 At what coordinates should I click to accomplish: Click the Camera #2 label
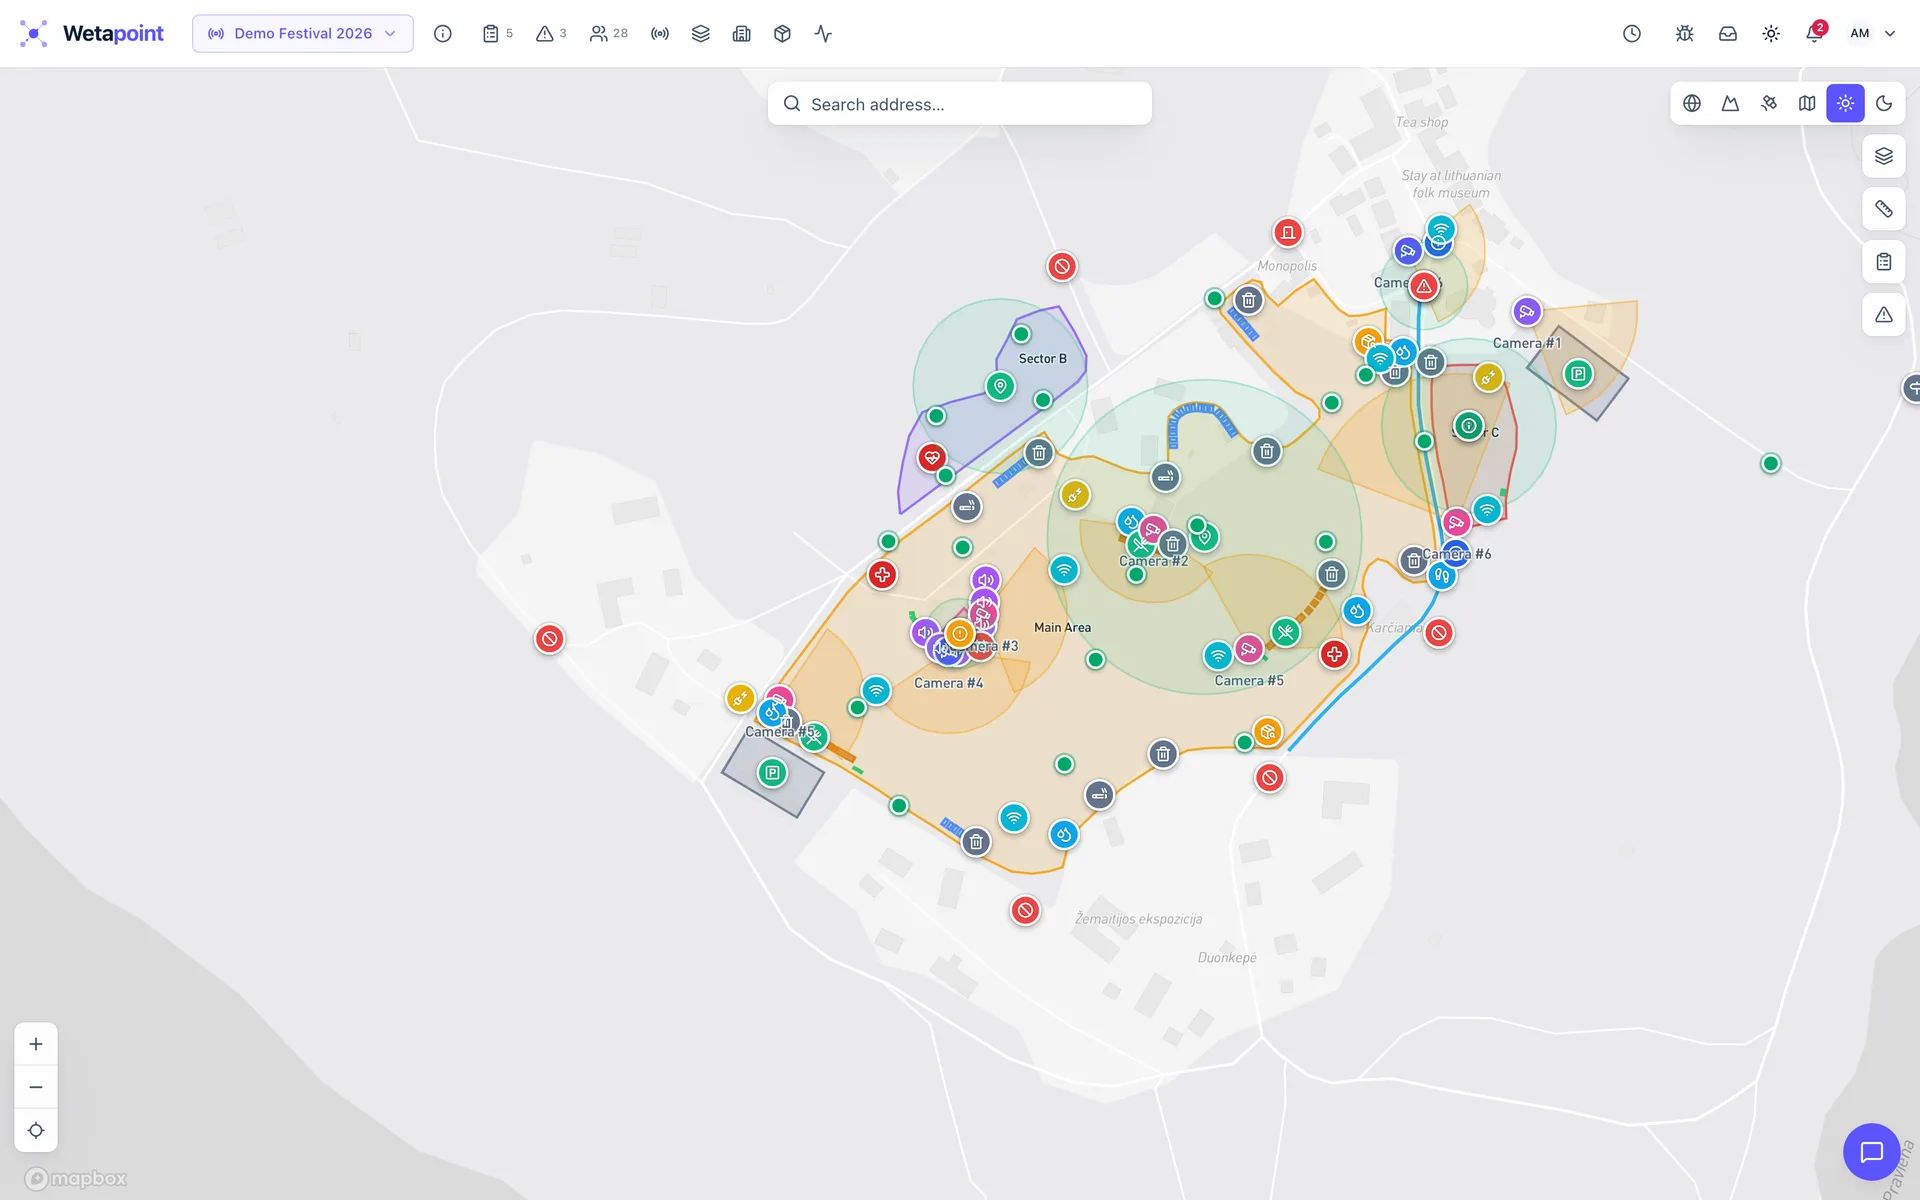tap(1153, 562)
